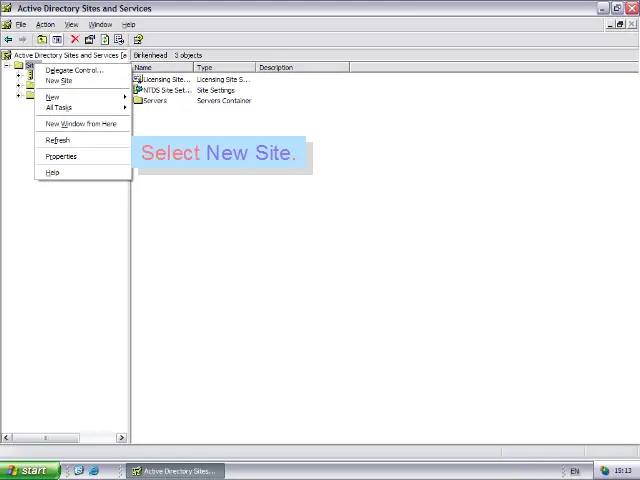The image size is (640, 480).
Task: Select the Servers list row name
Action: tap(155, 100)
